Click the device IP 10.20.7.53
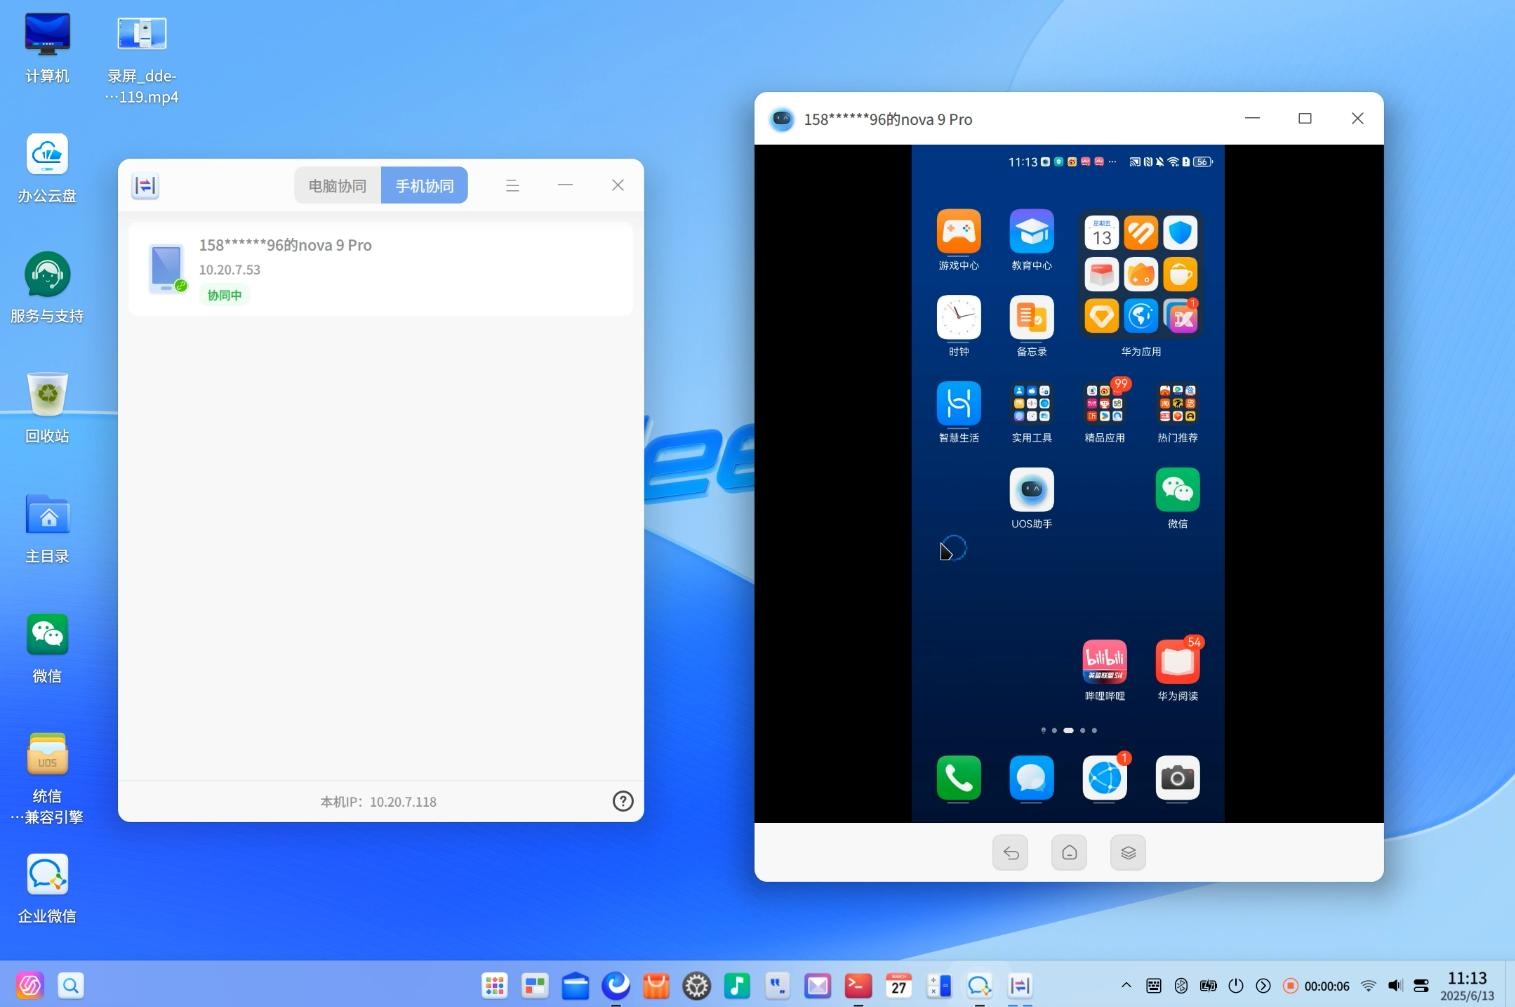 pos(229,270)
